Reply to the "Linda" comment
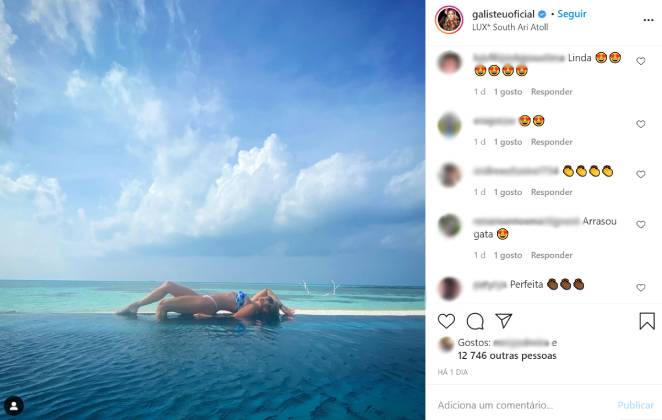 [551, 92]
